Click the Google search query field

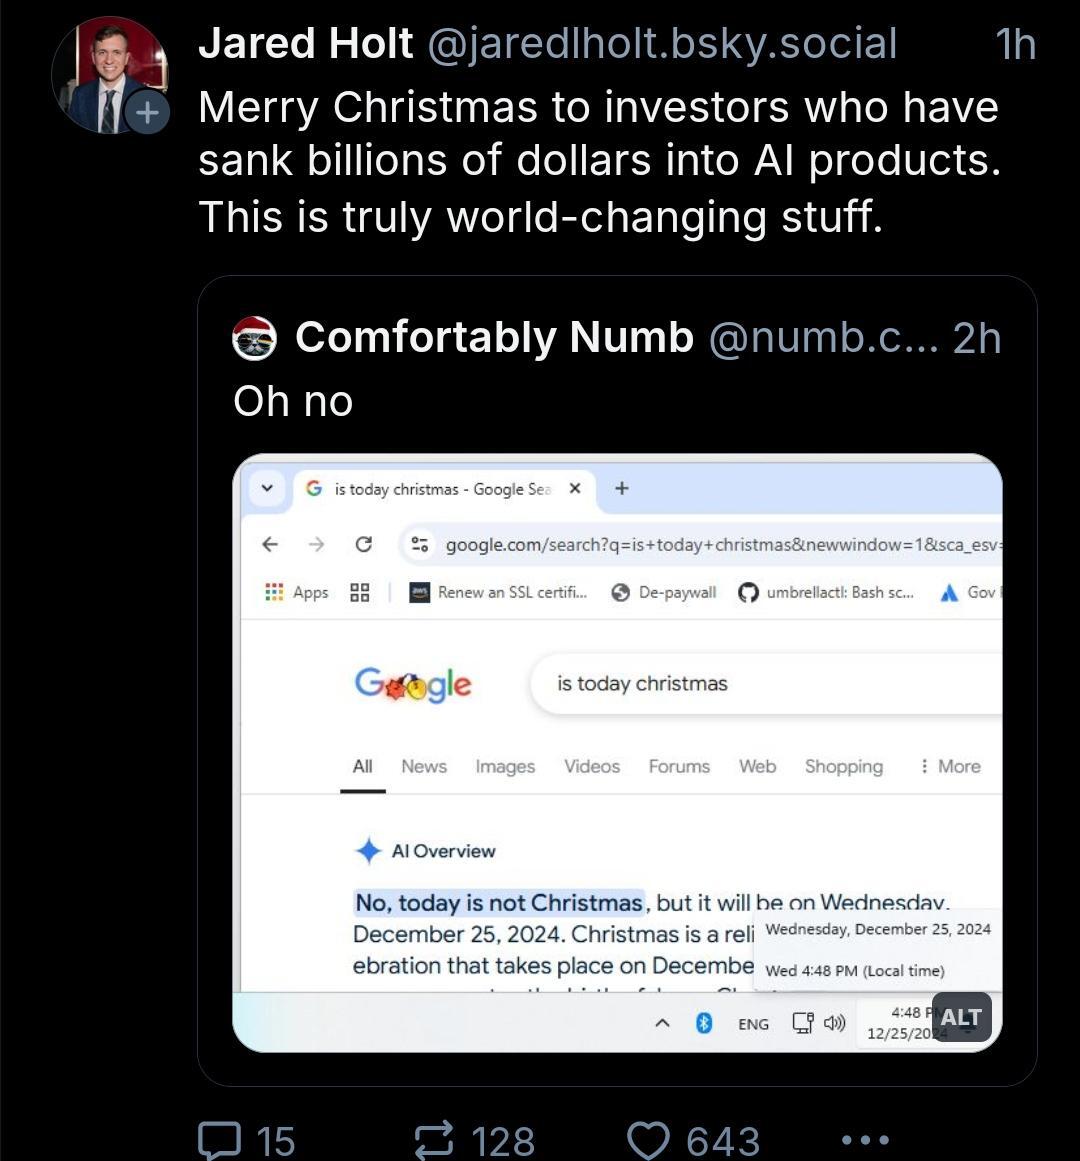pos(766,683)
